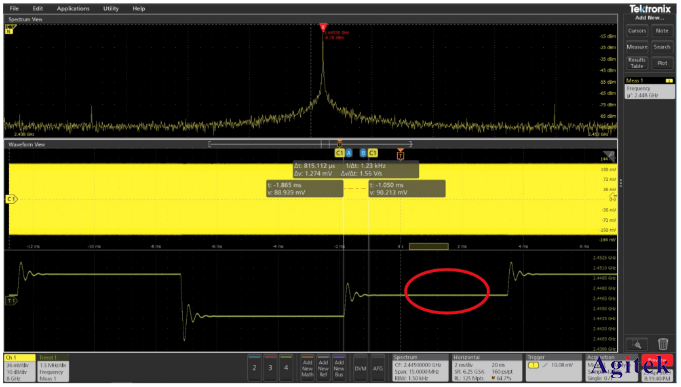The width and height of the screenshot is (681, 387).
Task: Click the T1 trend waveform handle
Action: [11, 301]
